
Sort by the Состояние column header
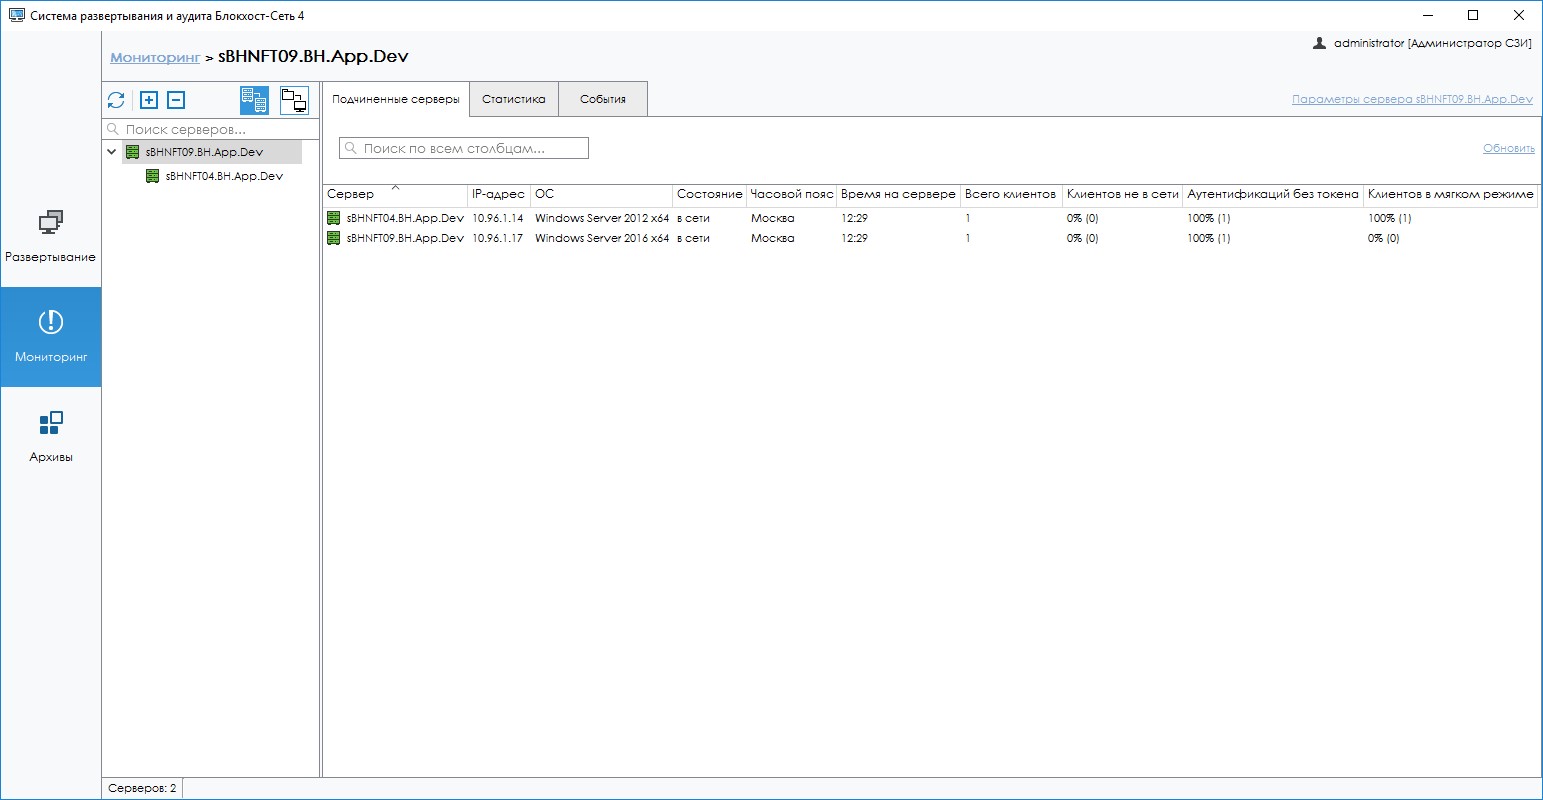(709, 194)
